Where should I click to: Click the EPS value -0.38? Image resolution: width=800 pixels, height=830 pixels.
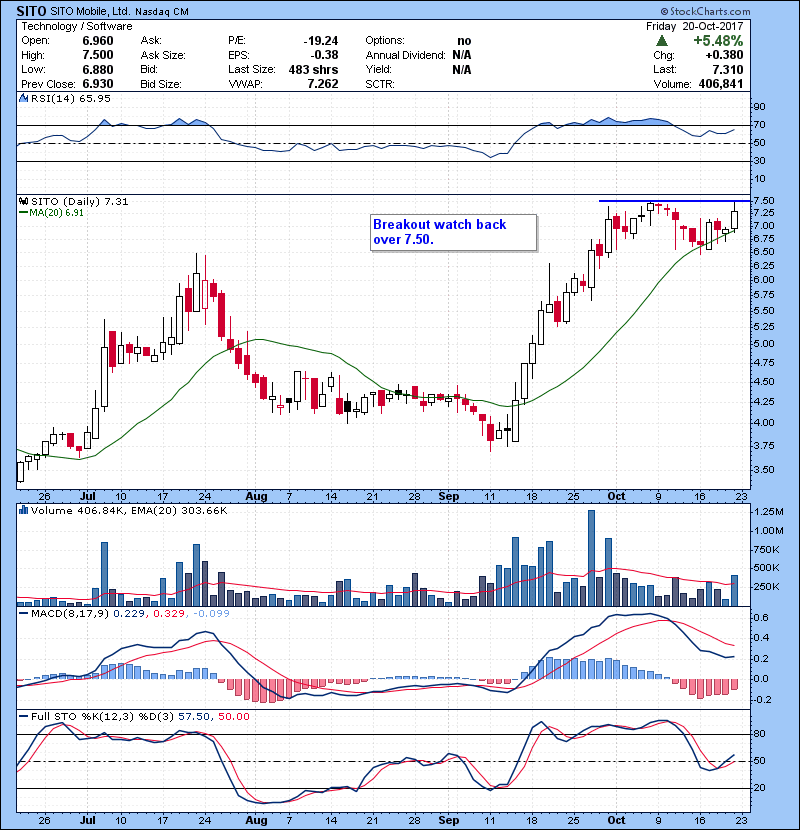326,55
